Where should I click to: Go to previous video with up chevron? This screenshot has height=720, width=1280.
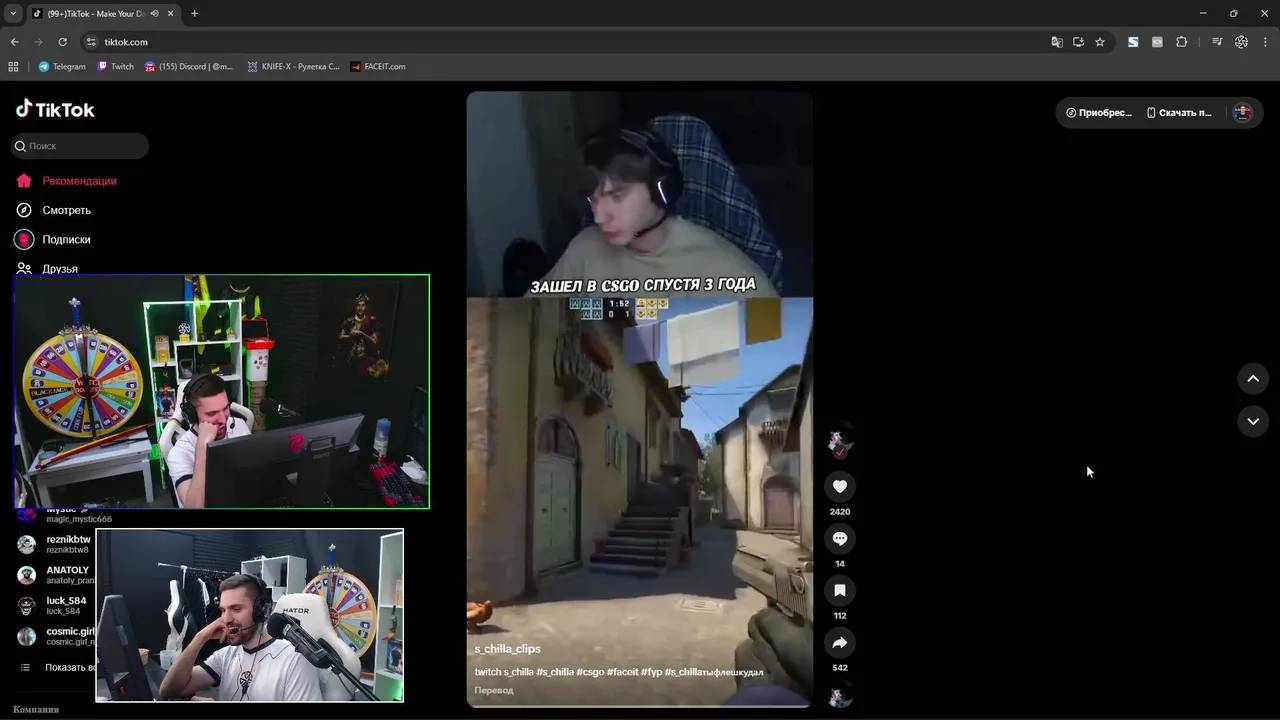[x=1253, y=379]
